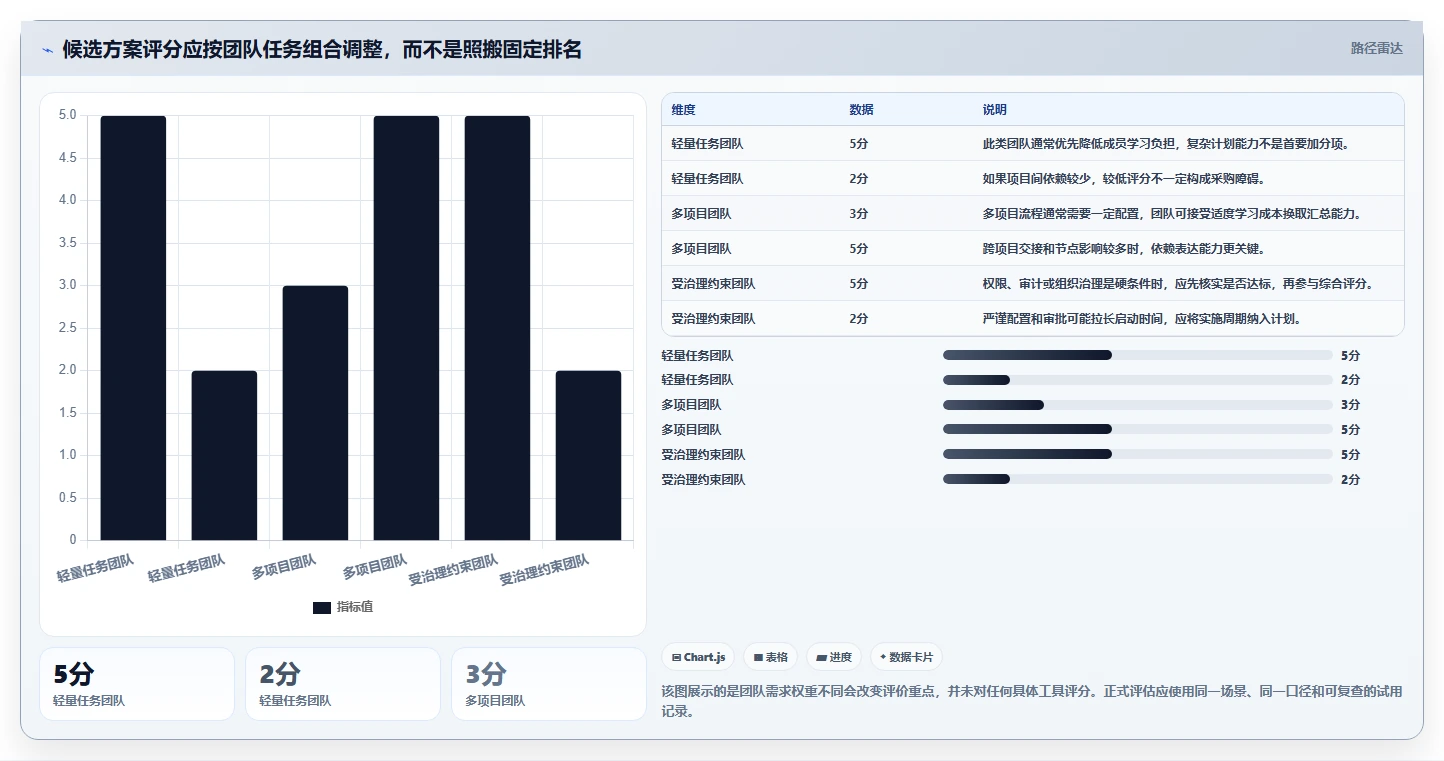Viewport: 1444px width, 761px height.
Task: Click 2分 in the 严谨配置和审批 table row
Action: pyautogui.click(x=859, y=319)
